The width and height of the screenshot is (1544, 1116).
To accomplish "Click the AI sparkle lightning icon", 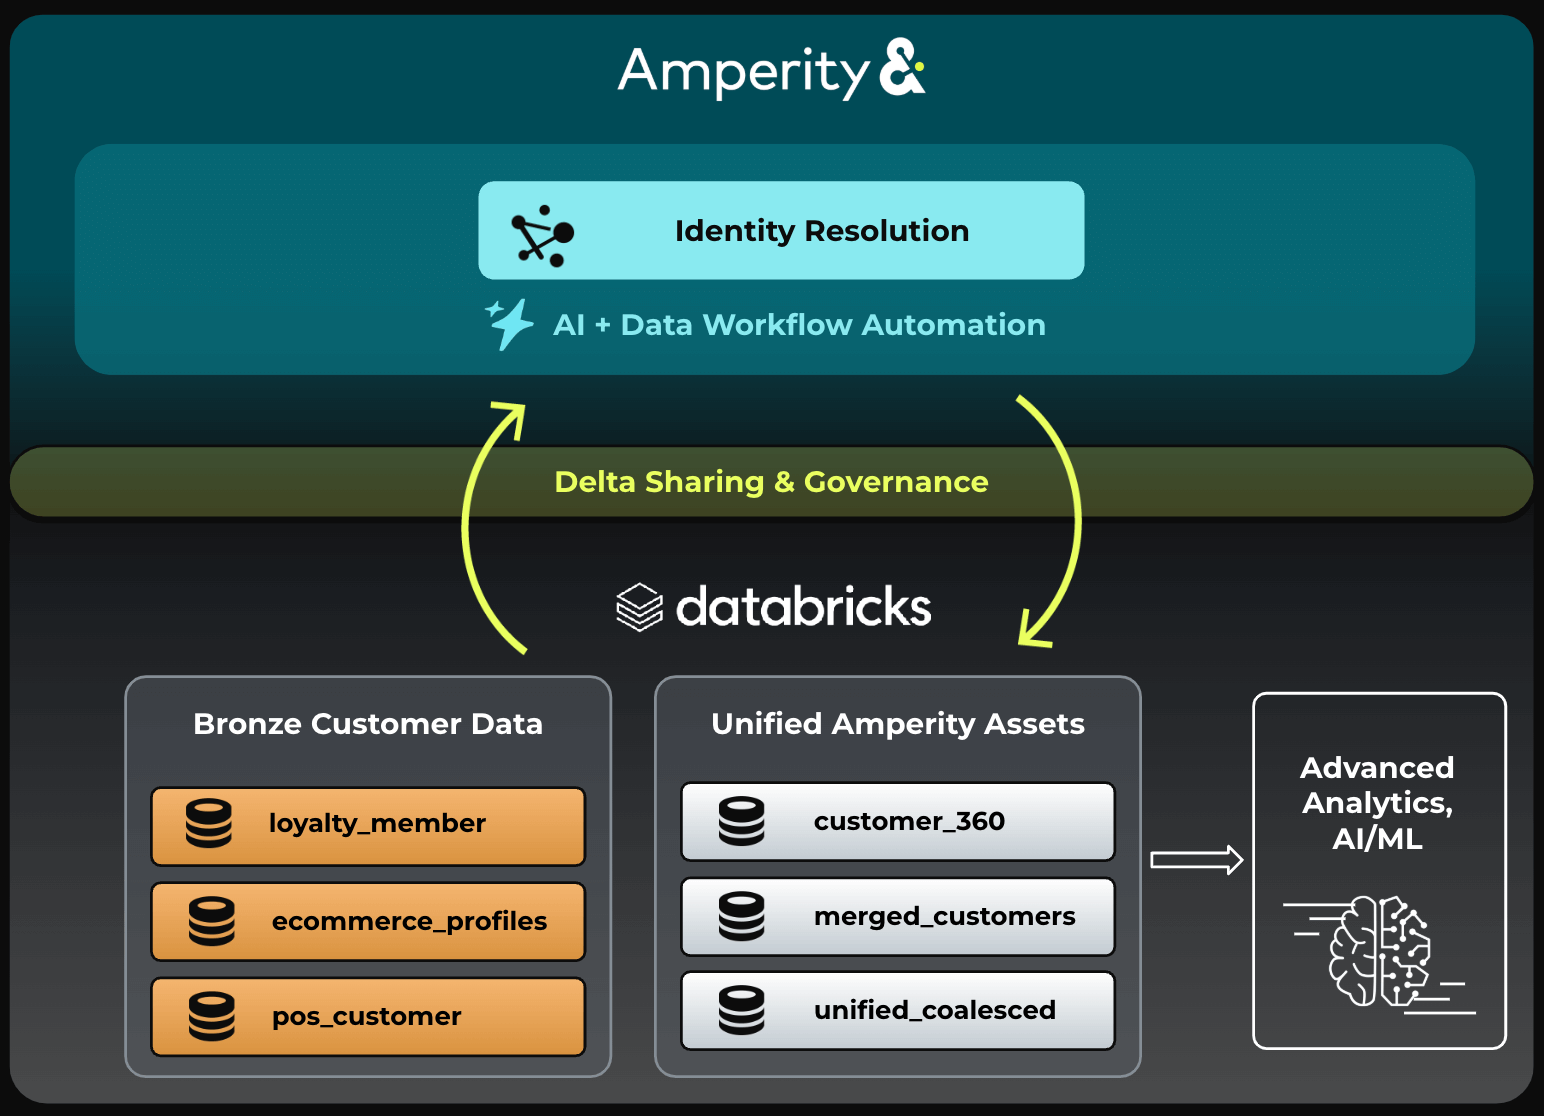I will point(509,324).
